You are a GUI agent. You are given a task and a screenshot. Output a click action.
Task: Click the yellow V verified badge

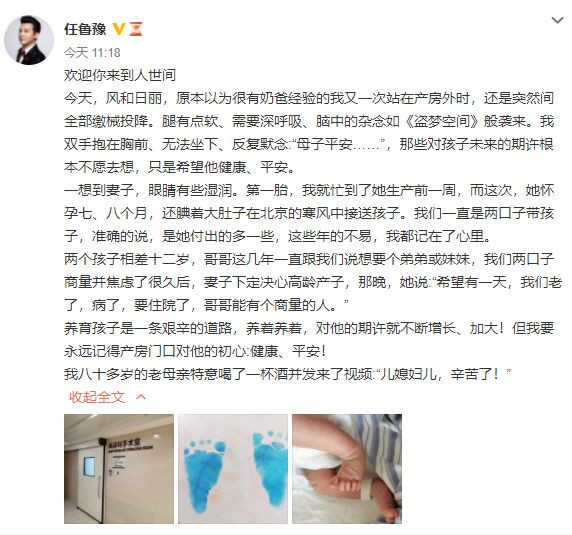tap(119, 29)
